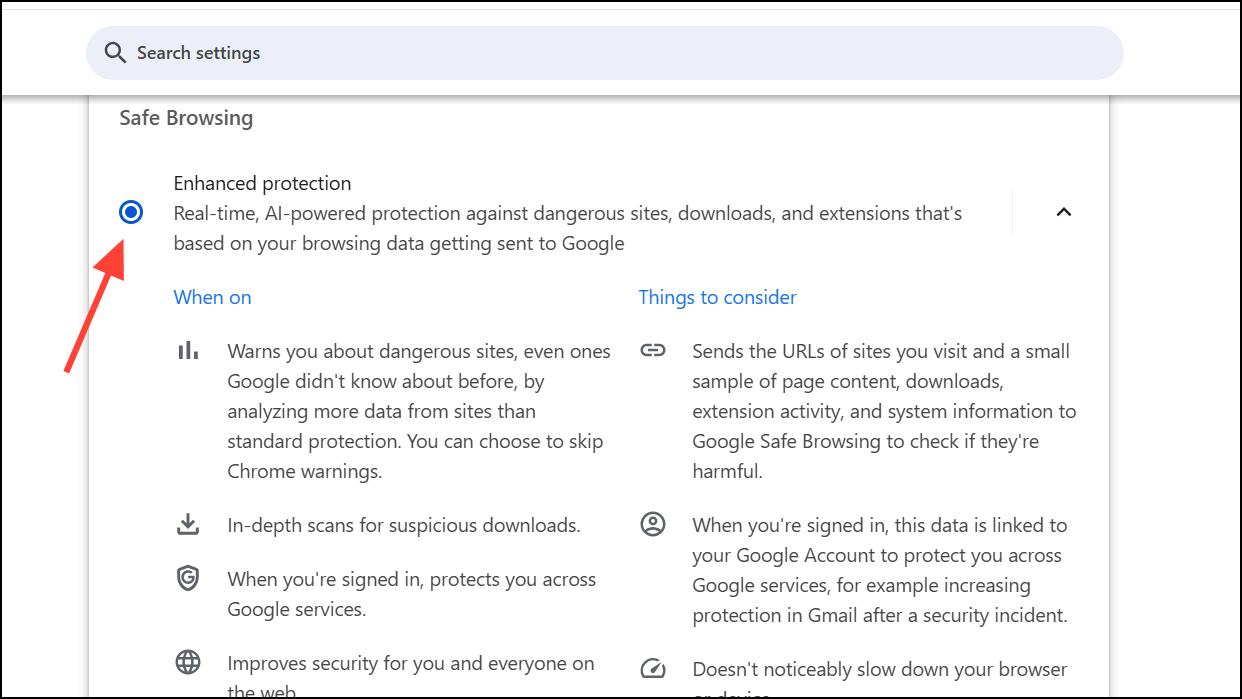Click the Safe Browsing section heading

(x=186, y=117)
